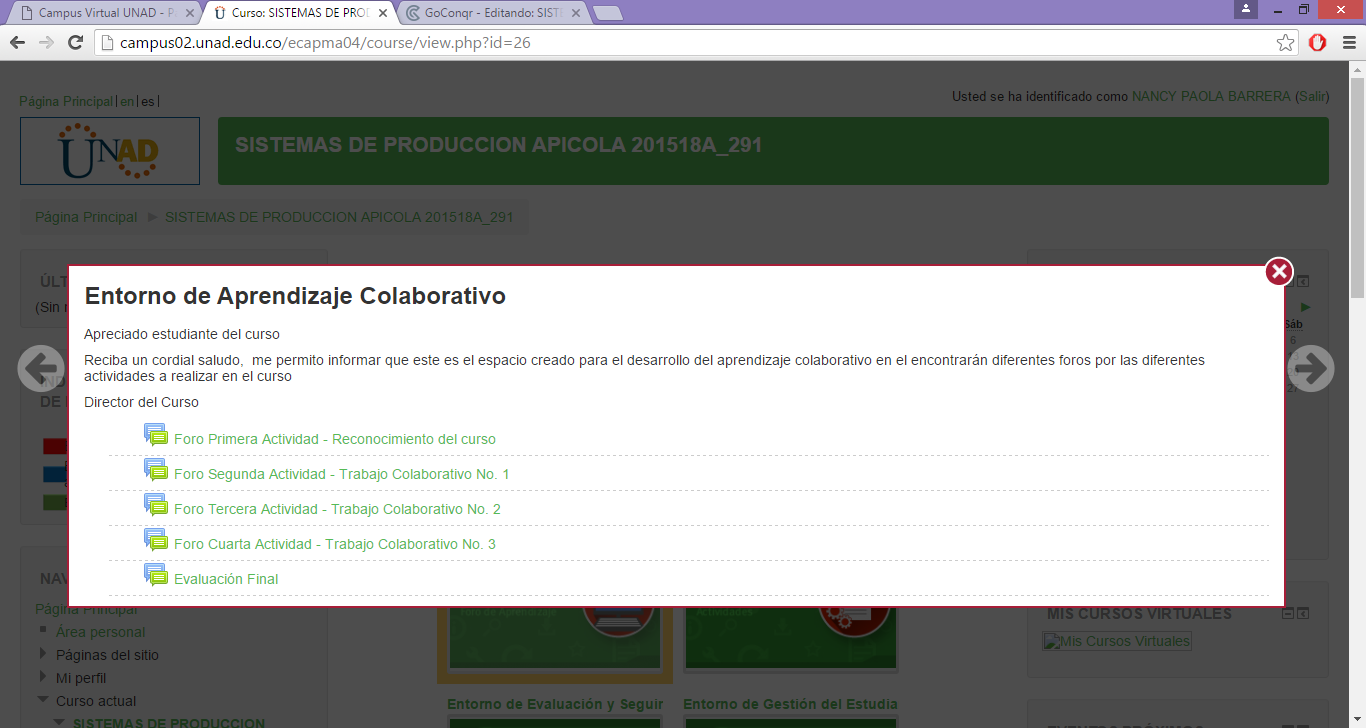The image size is (1366, 728).
Task: Click the browser address bar
Action: tap(690, 42)
